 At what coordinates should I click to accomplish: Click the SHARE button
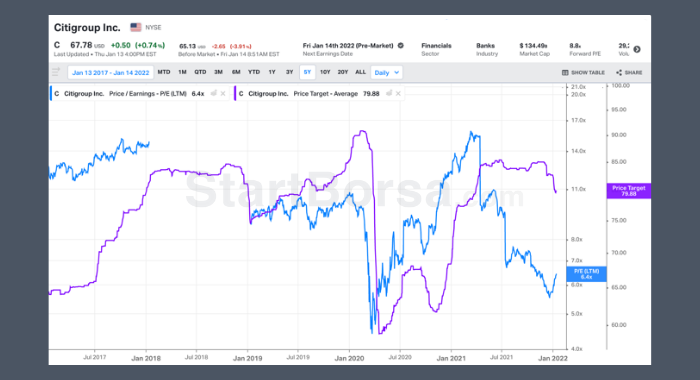[629, 72]
